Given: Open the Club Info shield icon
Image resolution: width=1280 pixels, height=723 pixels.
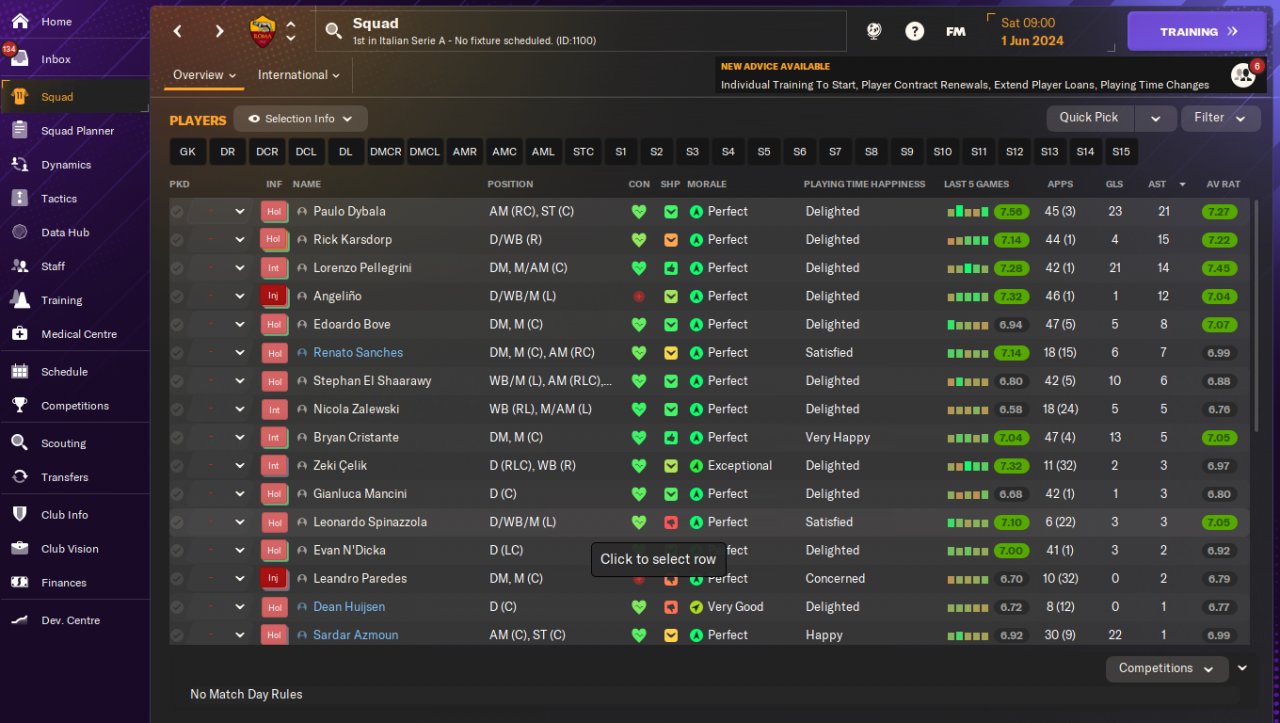Looking at the screenshot, I should point(19,514).
